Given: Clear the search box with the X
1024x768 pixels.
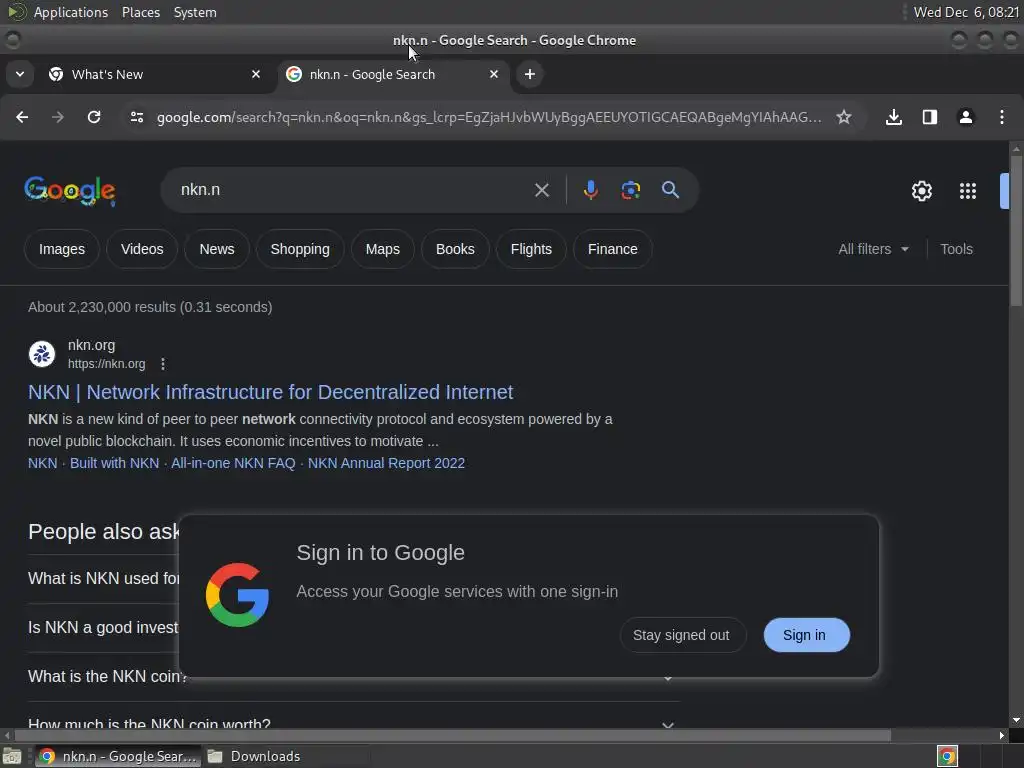Looking at the screenshot, I should [x=541, y=190].
